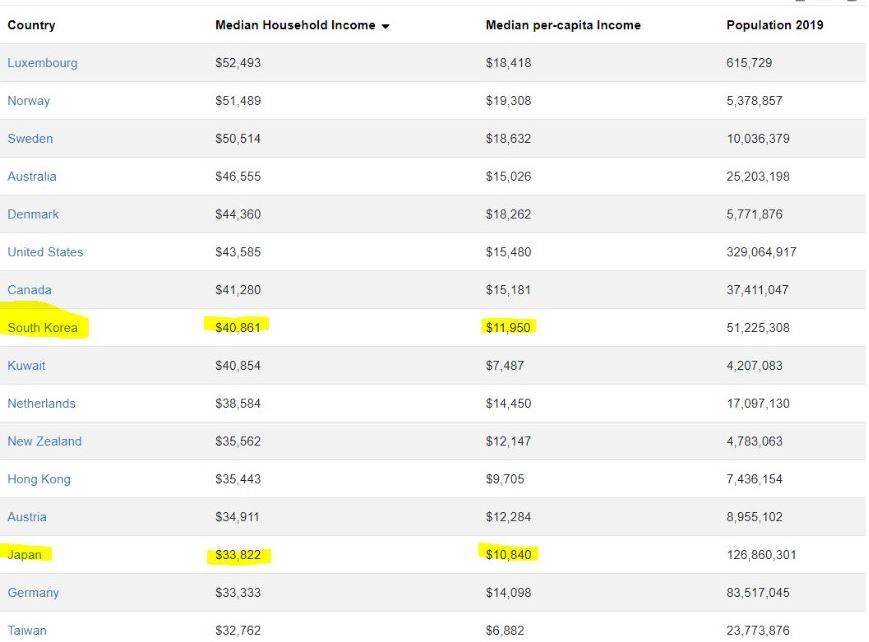869x642 pixels.
Task: Open the highlighted Japan link
Action: click(x=24, y=555)
